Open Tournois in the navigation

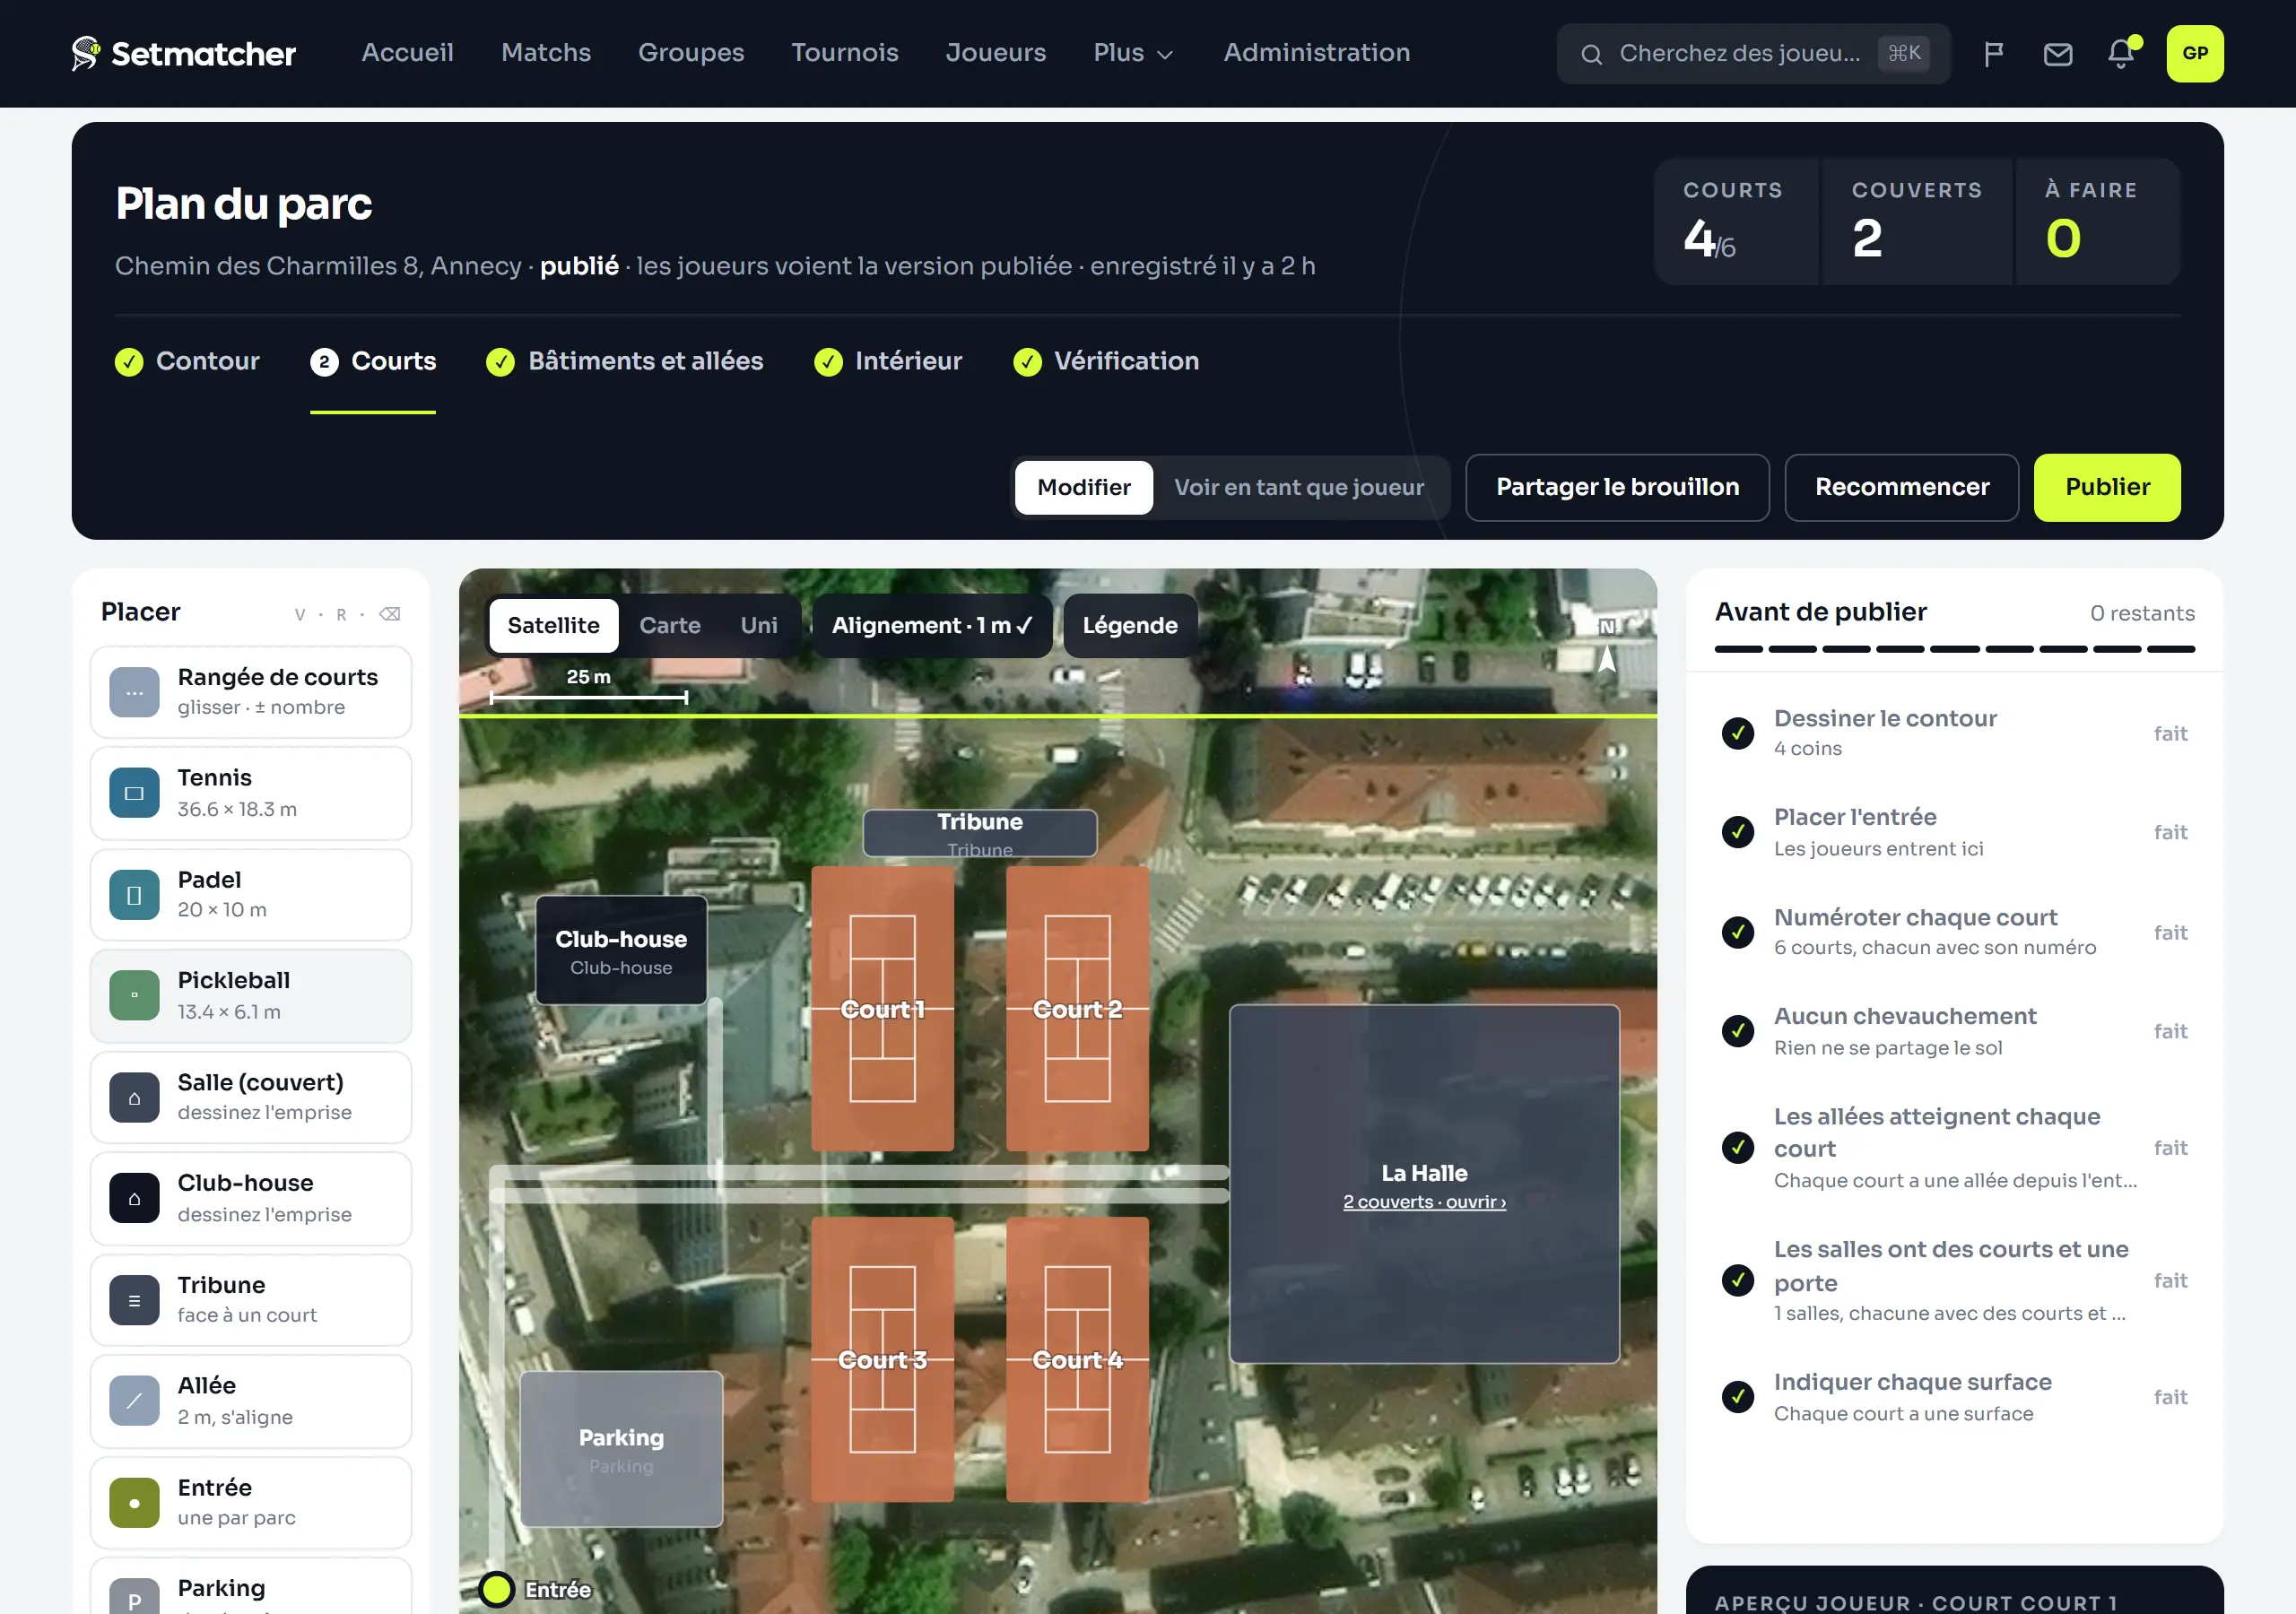[x=845, y=53]
